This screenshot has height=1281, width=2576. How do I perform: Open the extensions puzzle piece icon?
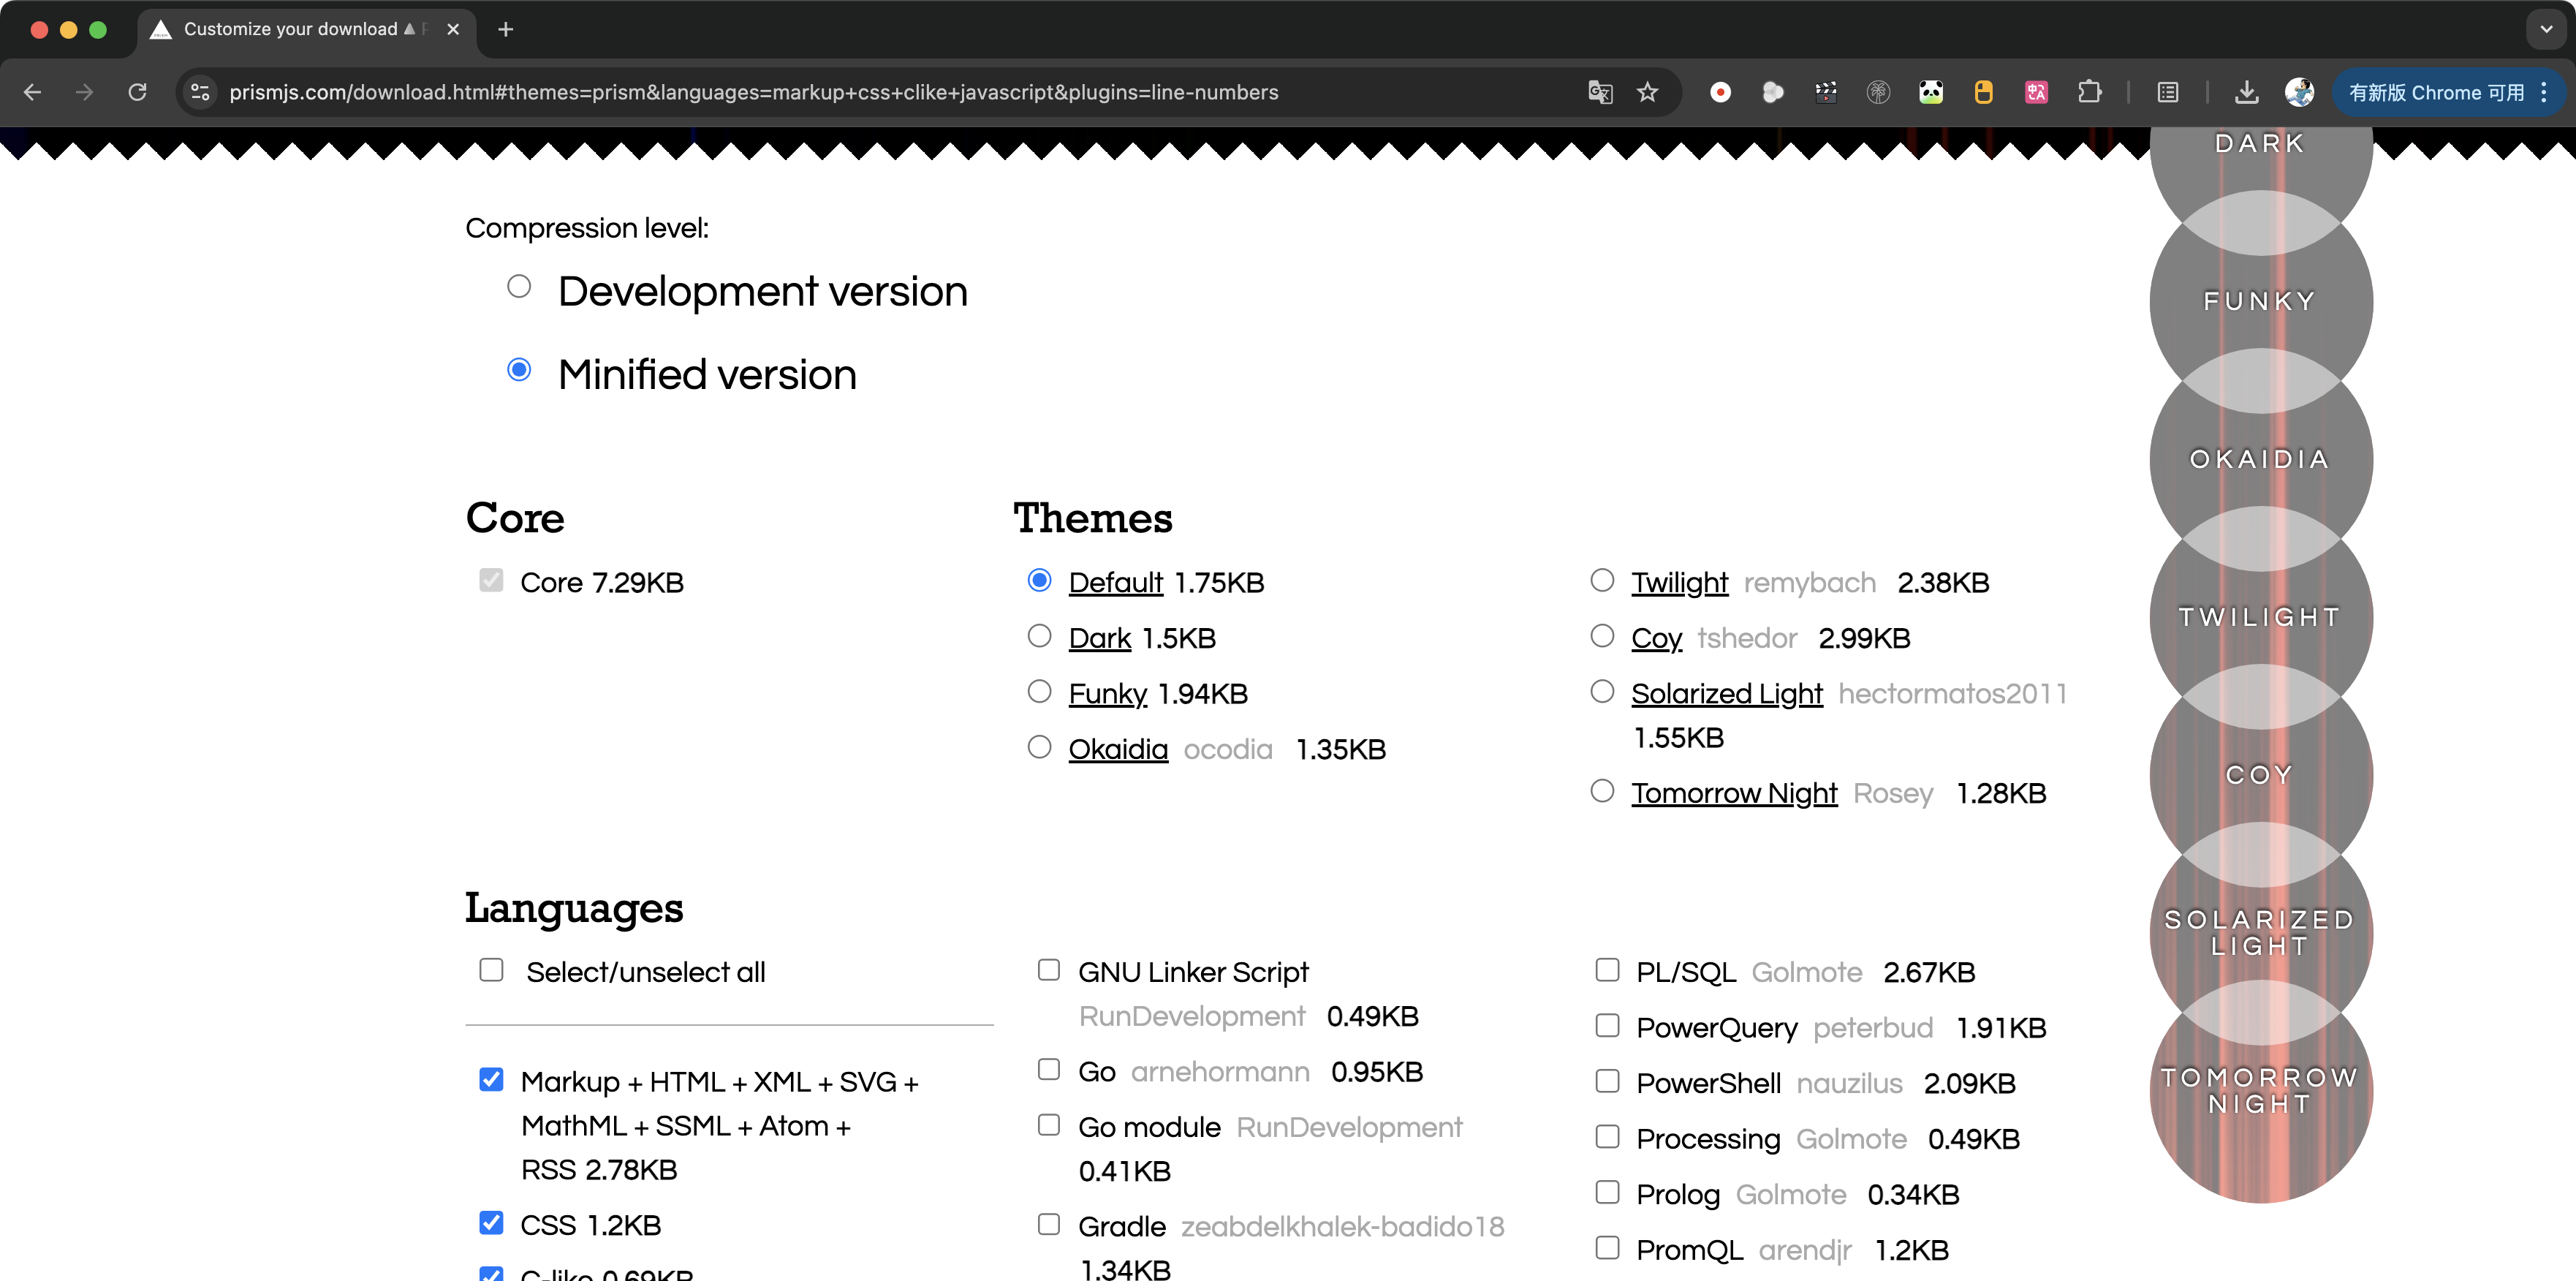tap(2089, 92)
